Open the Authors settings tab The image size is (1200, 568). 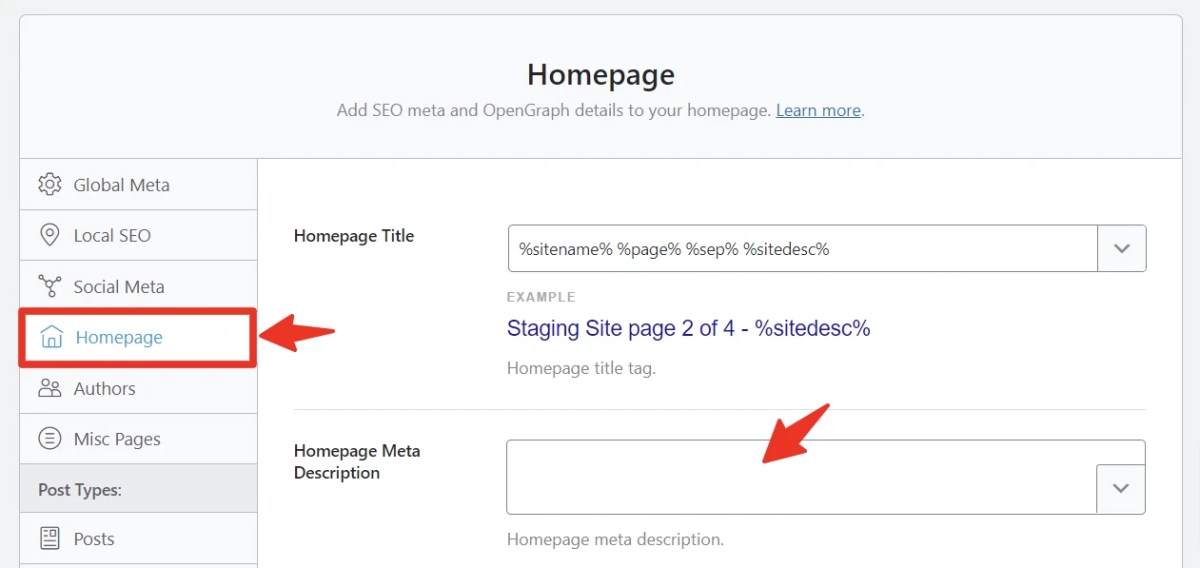tap(138, 388)
